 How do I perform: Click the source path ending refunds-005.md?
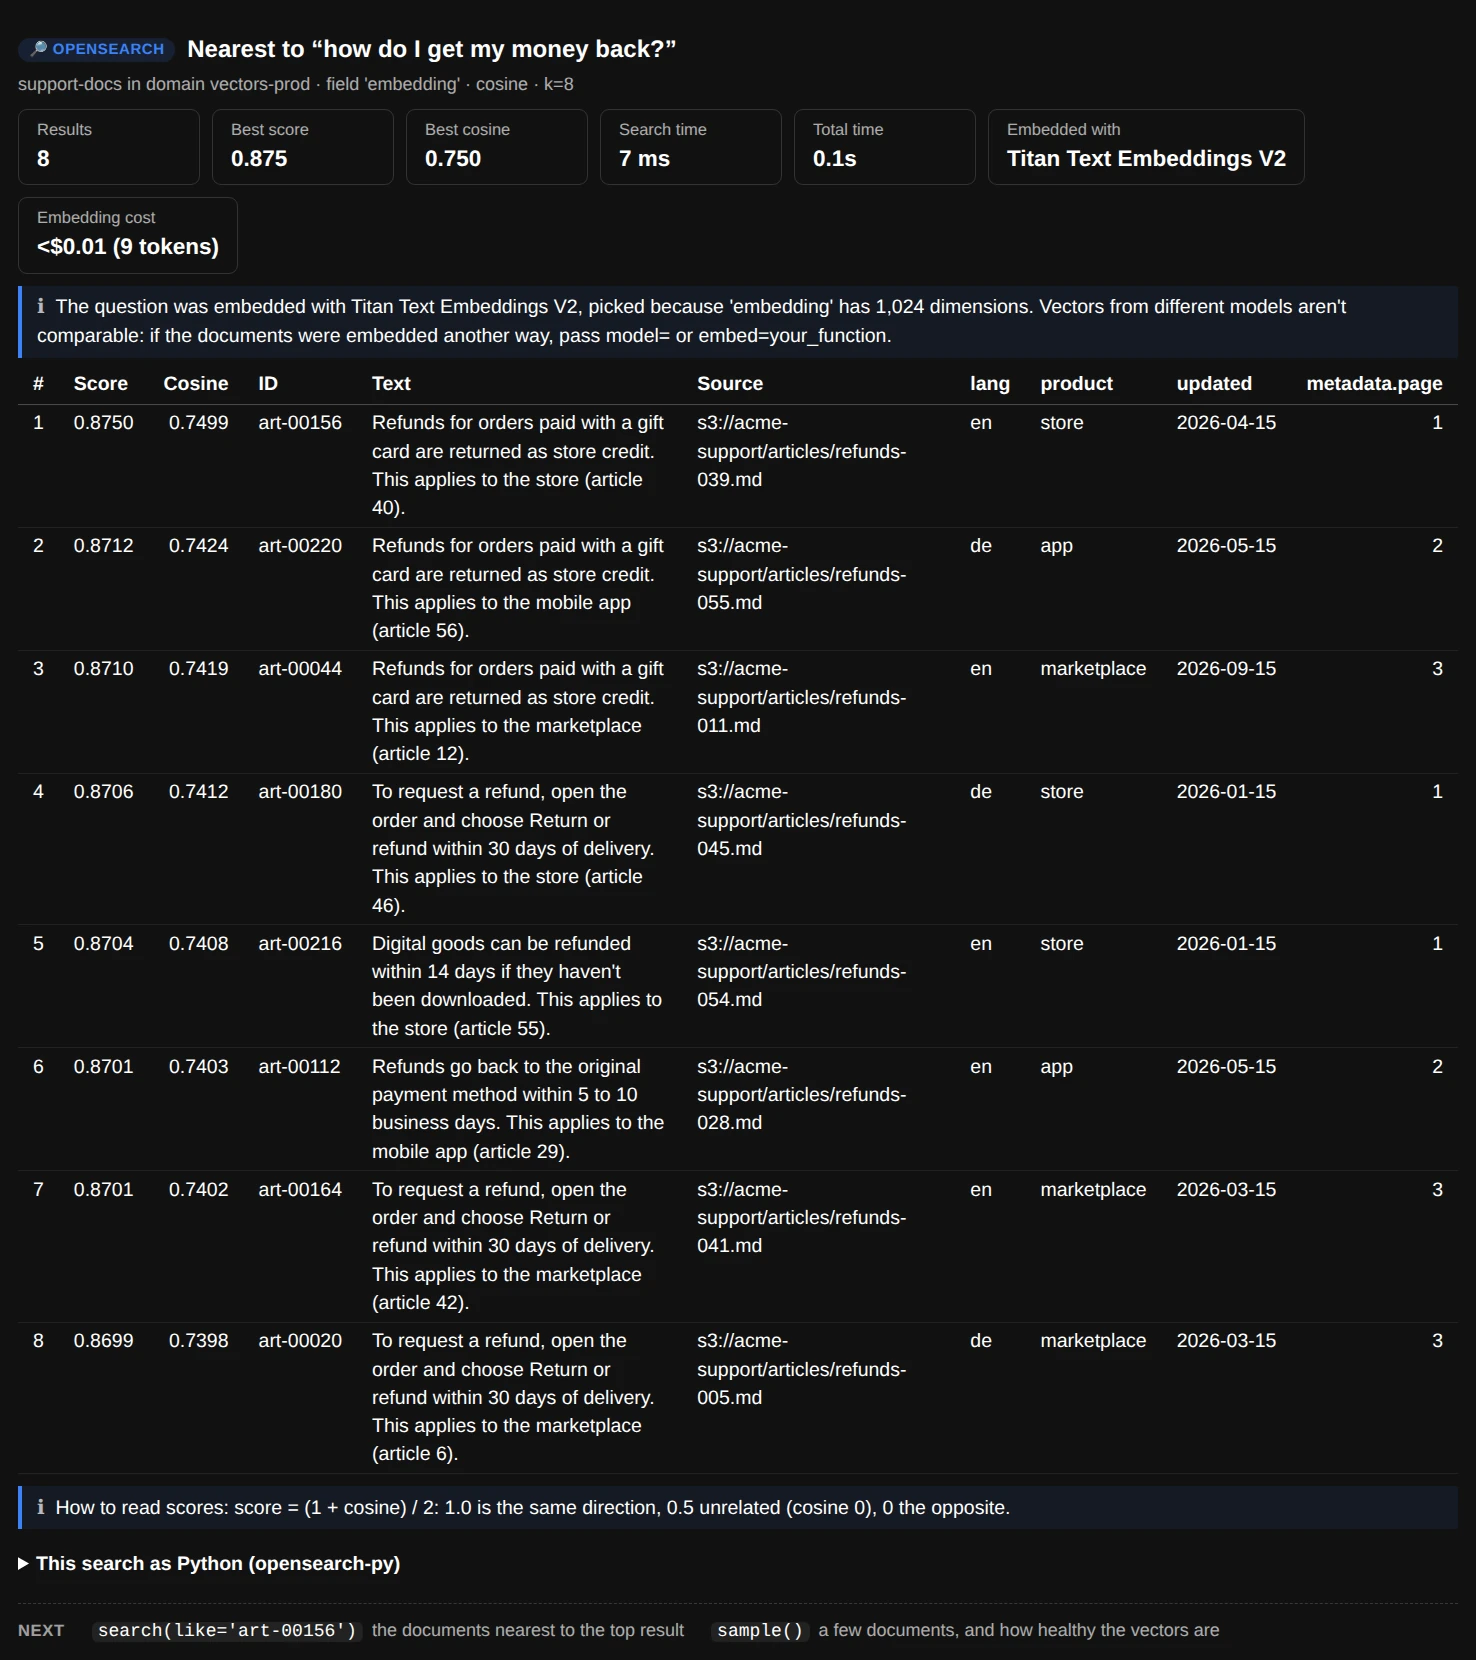(802, 1369)
